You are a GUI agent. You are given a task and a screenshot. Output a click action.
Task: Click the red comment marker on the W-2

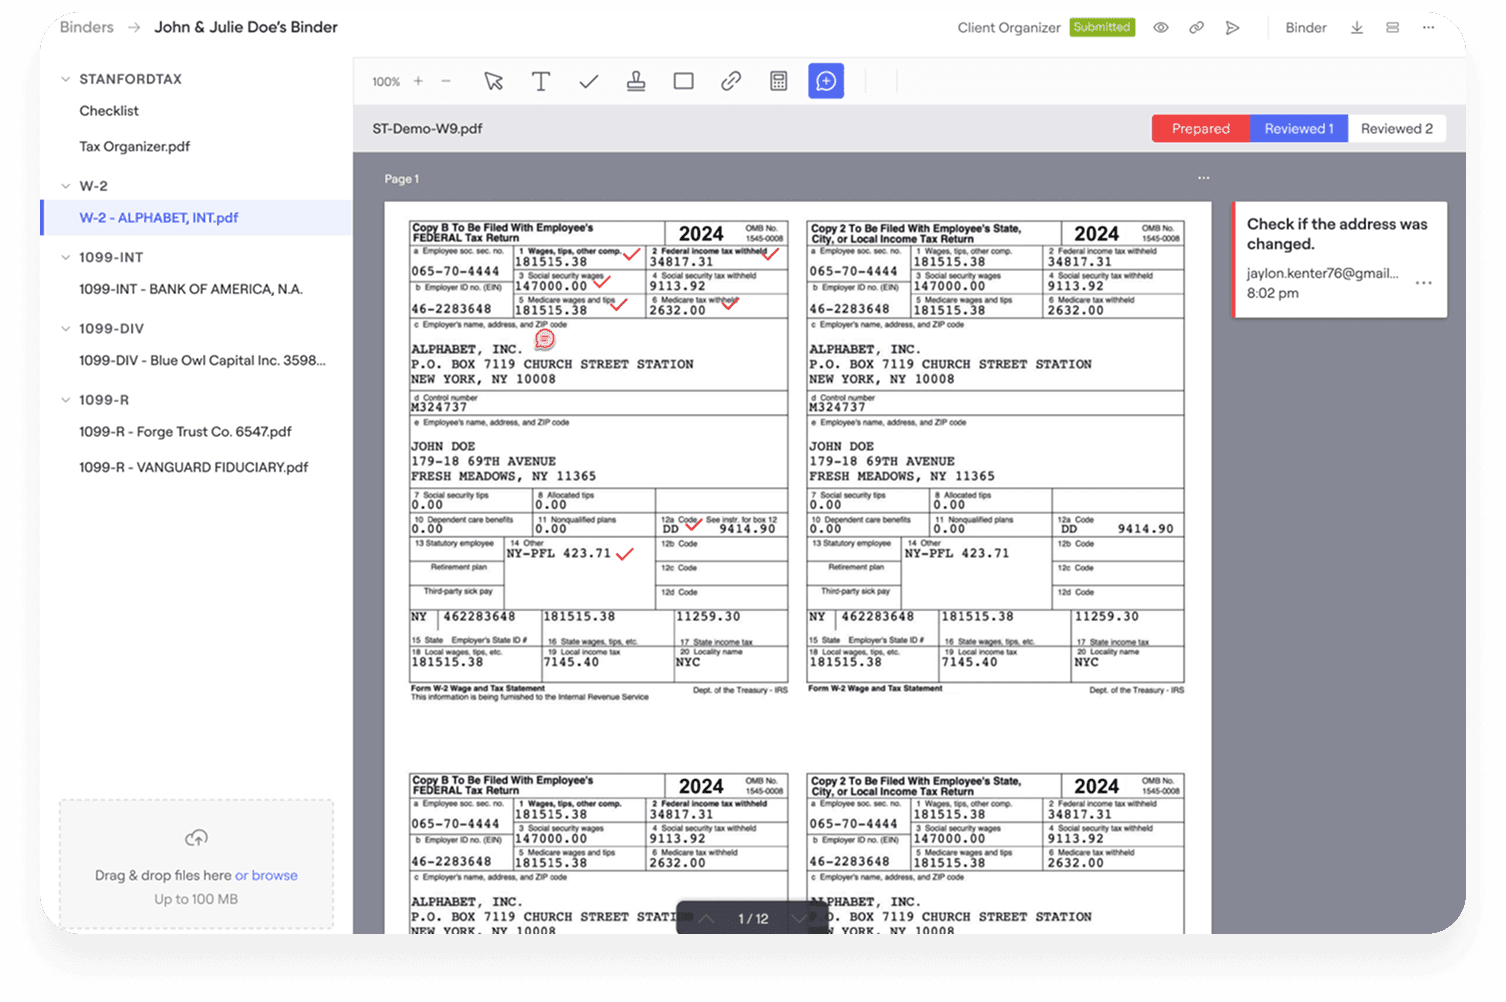click(545, 339)
